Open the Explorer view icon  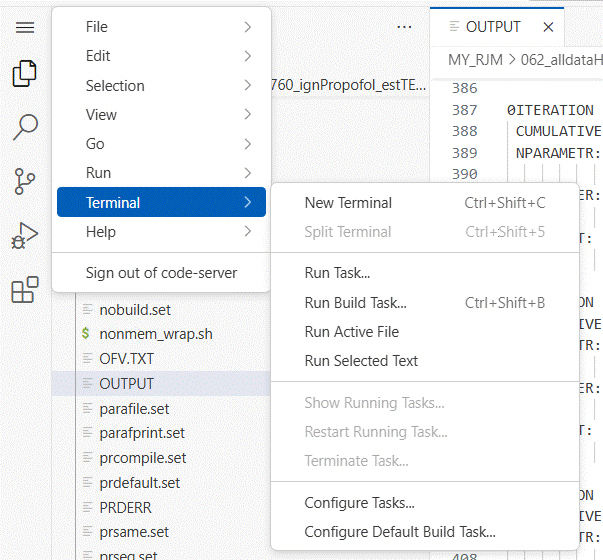pyautogui.click(x=25, y=74)
